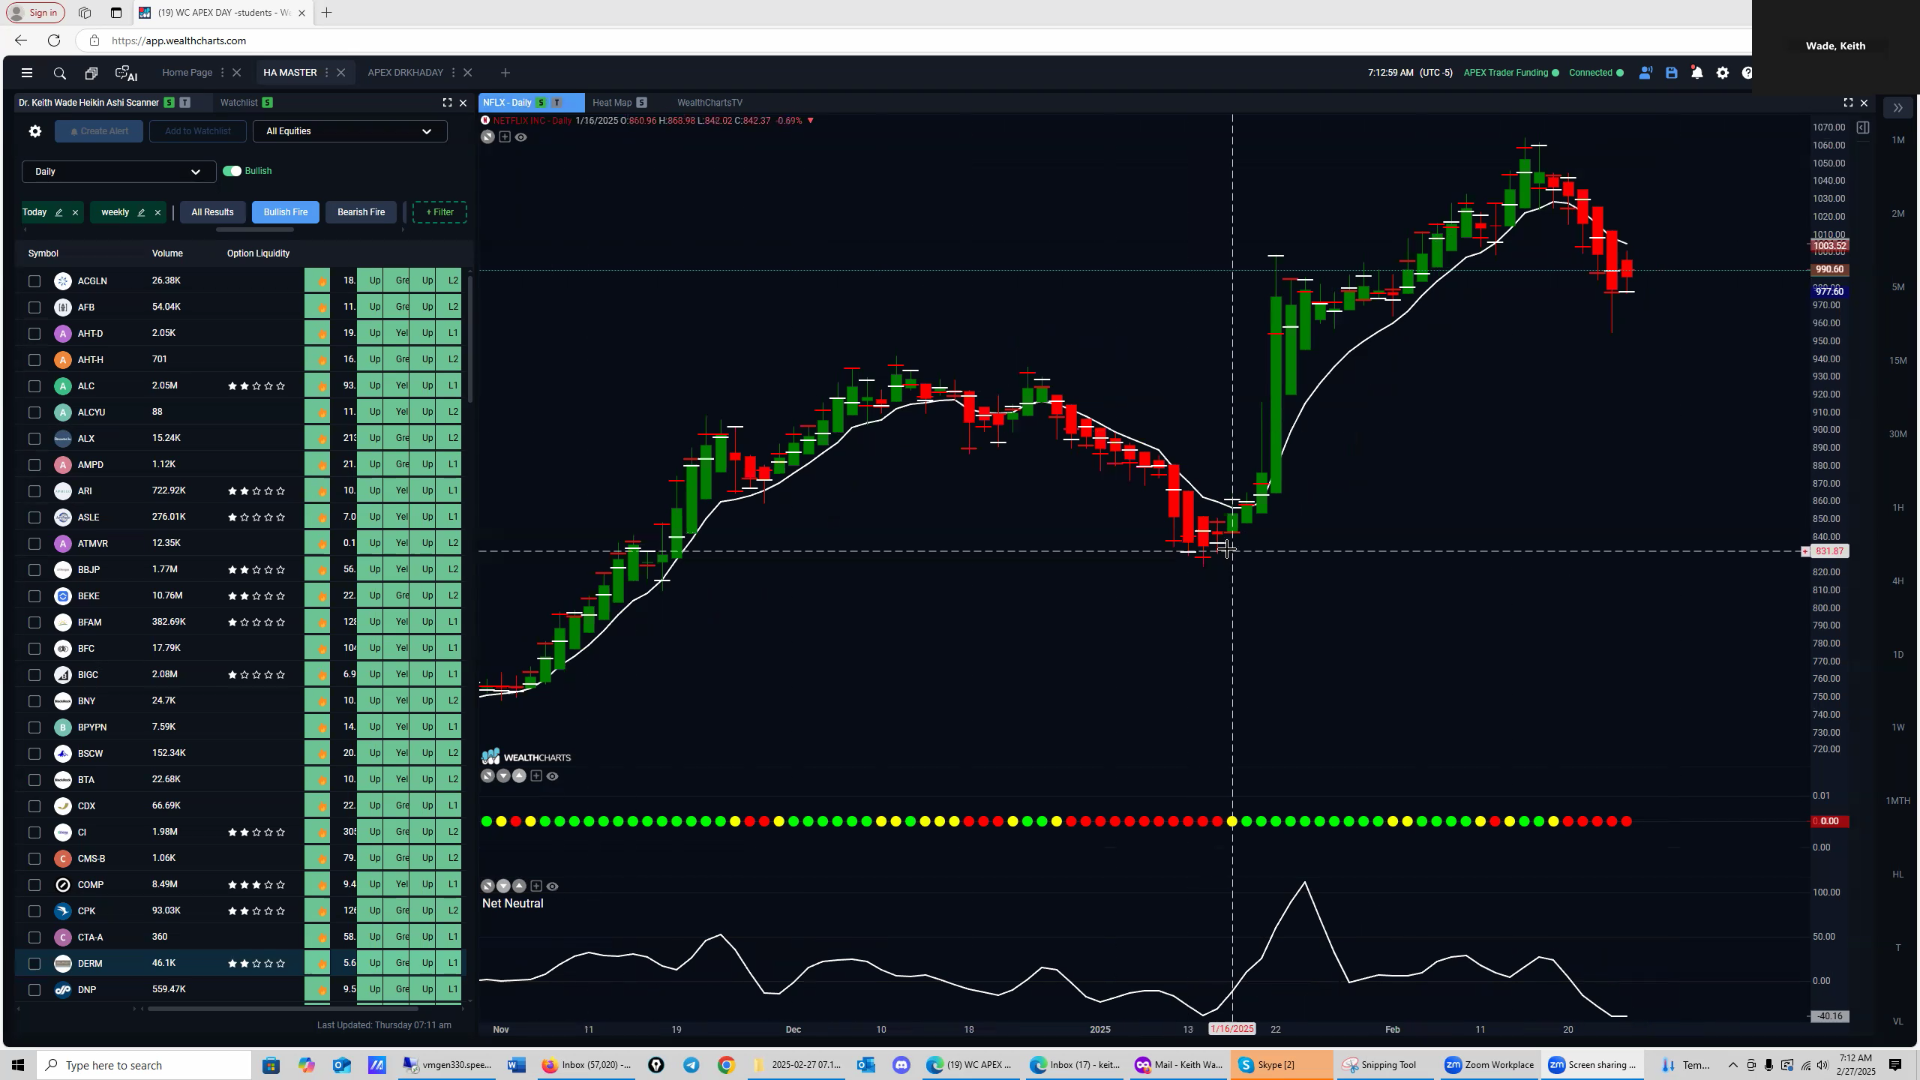This screenshot has width=1920, height=1080.
Task: Toggle visibility of the dots indicator pane
Action: click(552, 776)
